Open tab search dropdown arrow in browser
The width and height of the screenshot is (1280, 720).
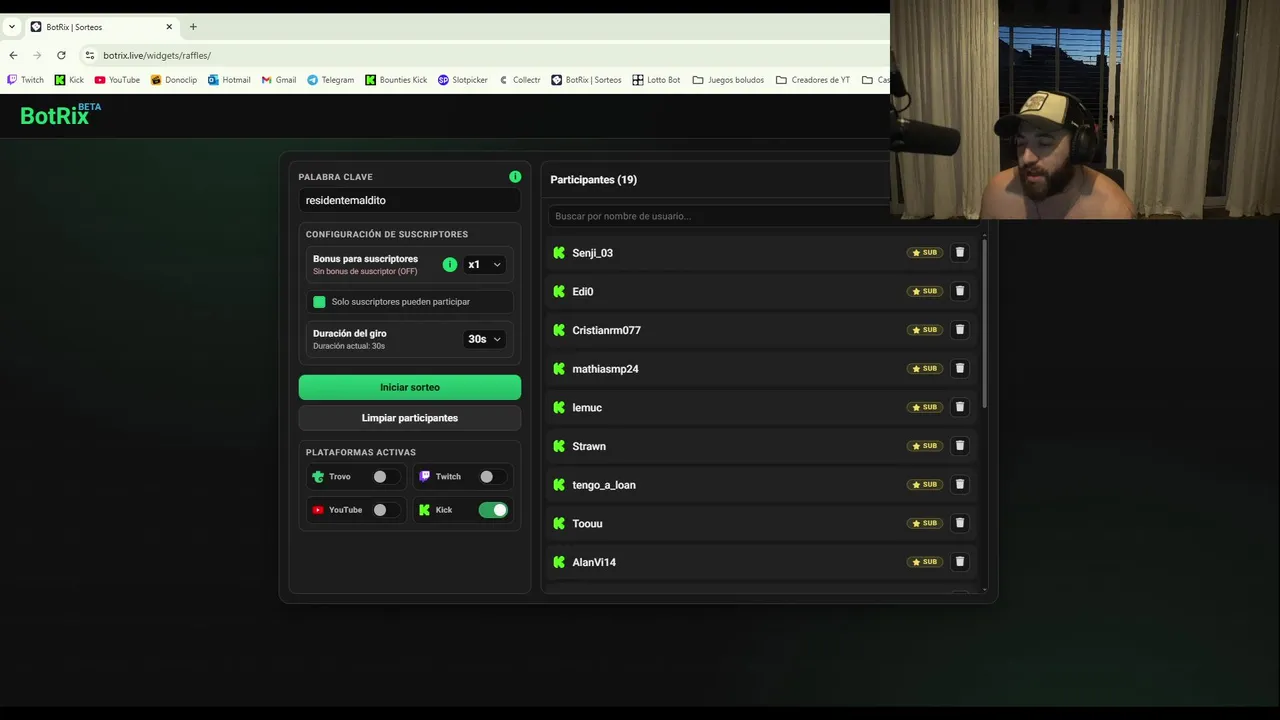click(11, 27)
